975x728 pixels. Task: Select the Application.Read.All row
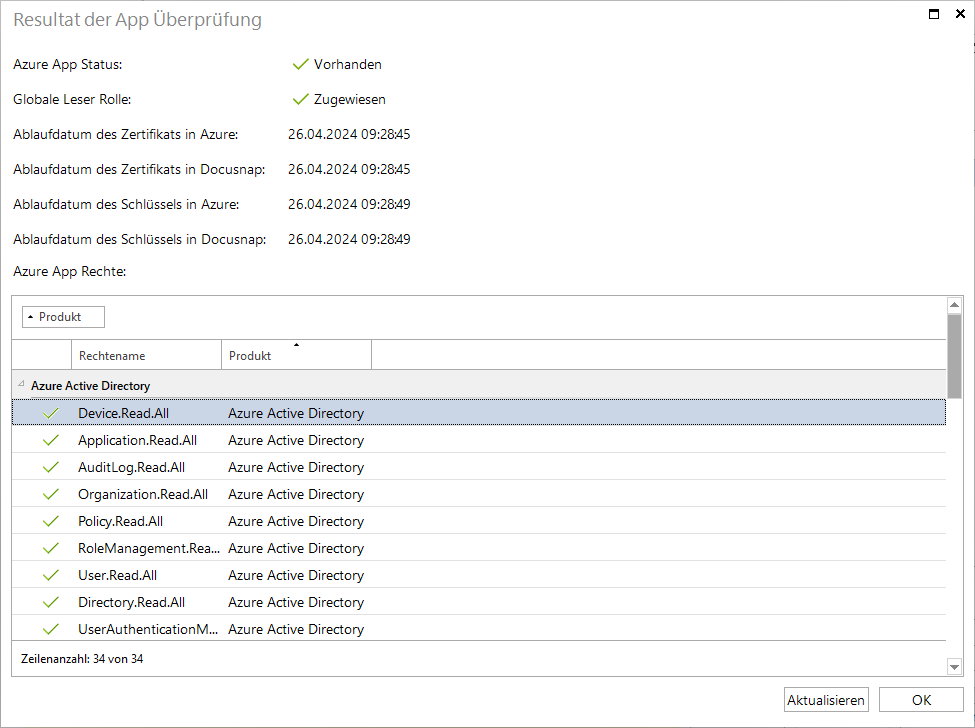479,440
